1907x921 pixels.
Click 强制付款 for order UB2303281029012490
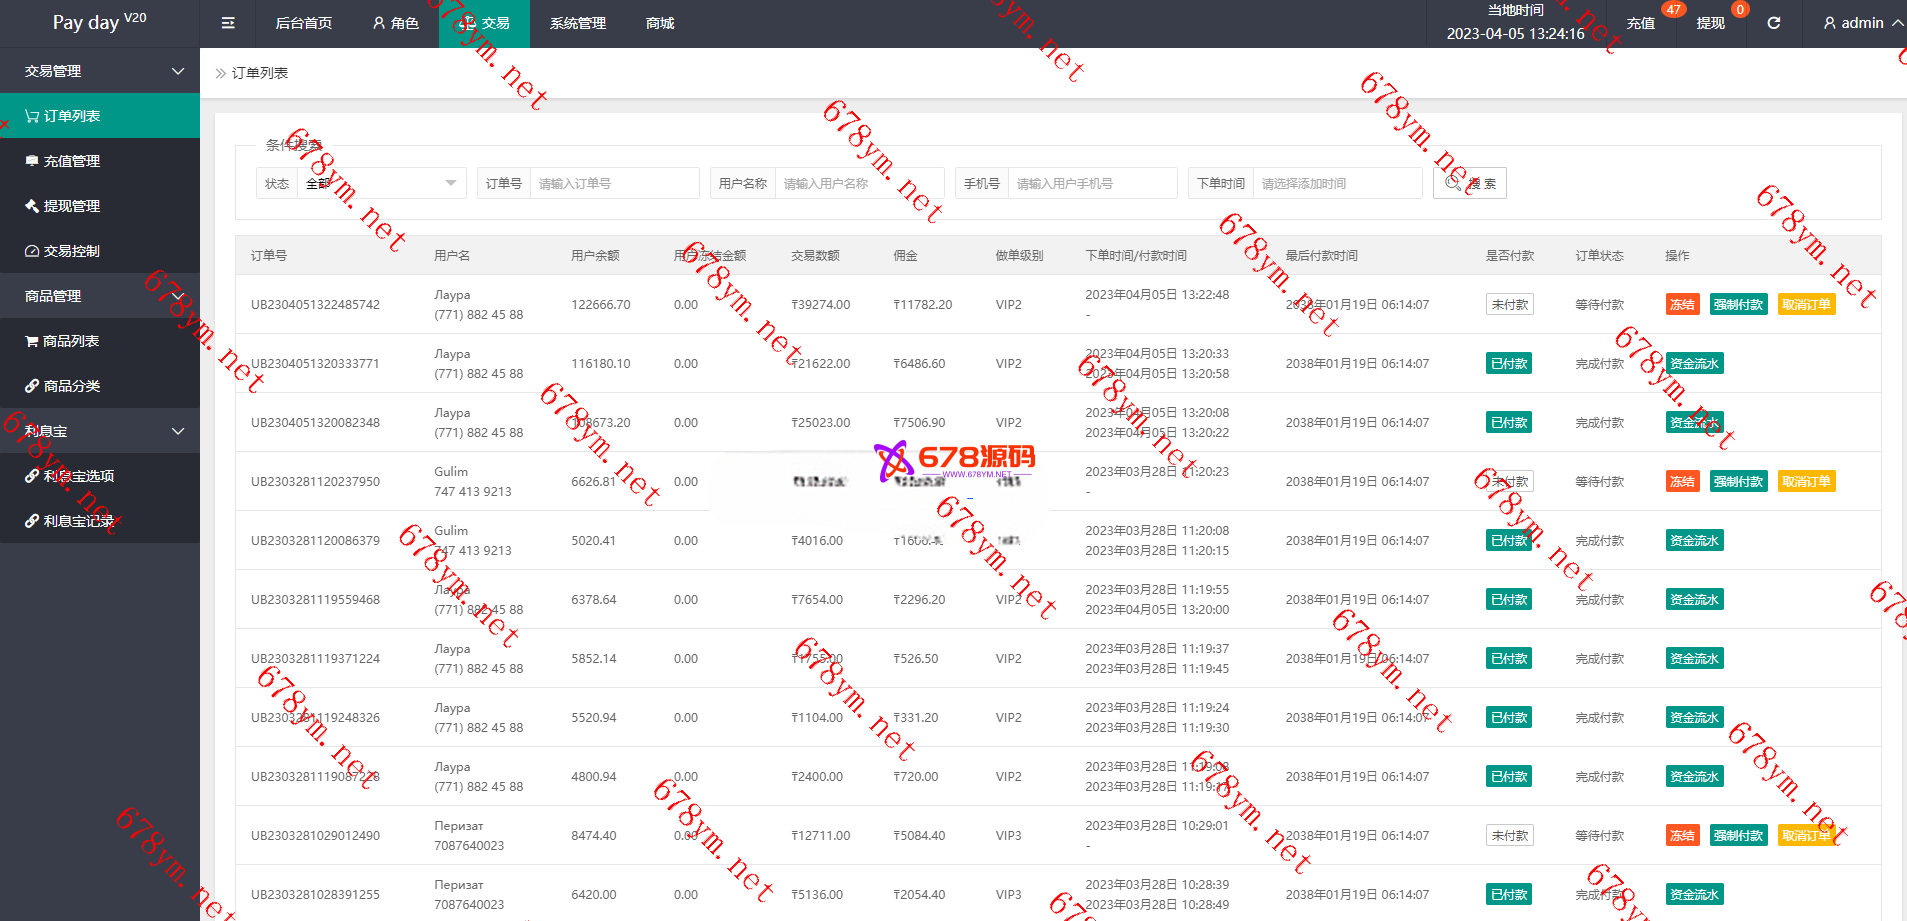(x=1738, y=836)
